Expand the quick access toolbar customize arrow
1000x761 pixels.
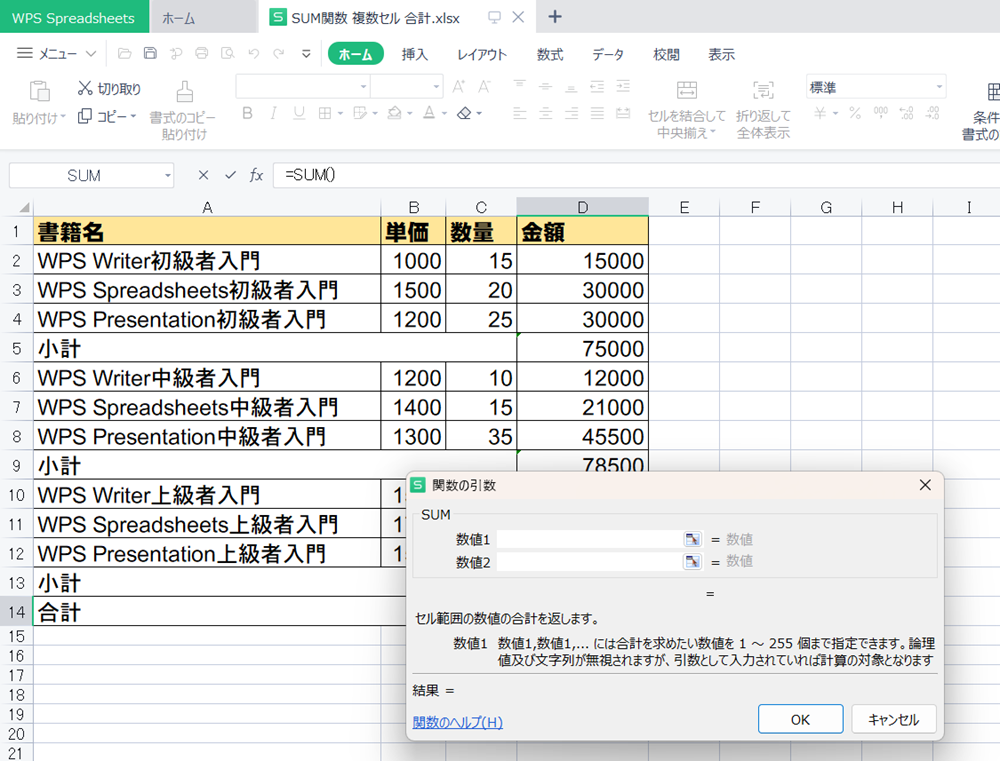coord(306,54)
